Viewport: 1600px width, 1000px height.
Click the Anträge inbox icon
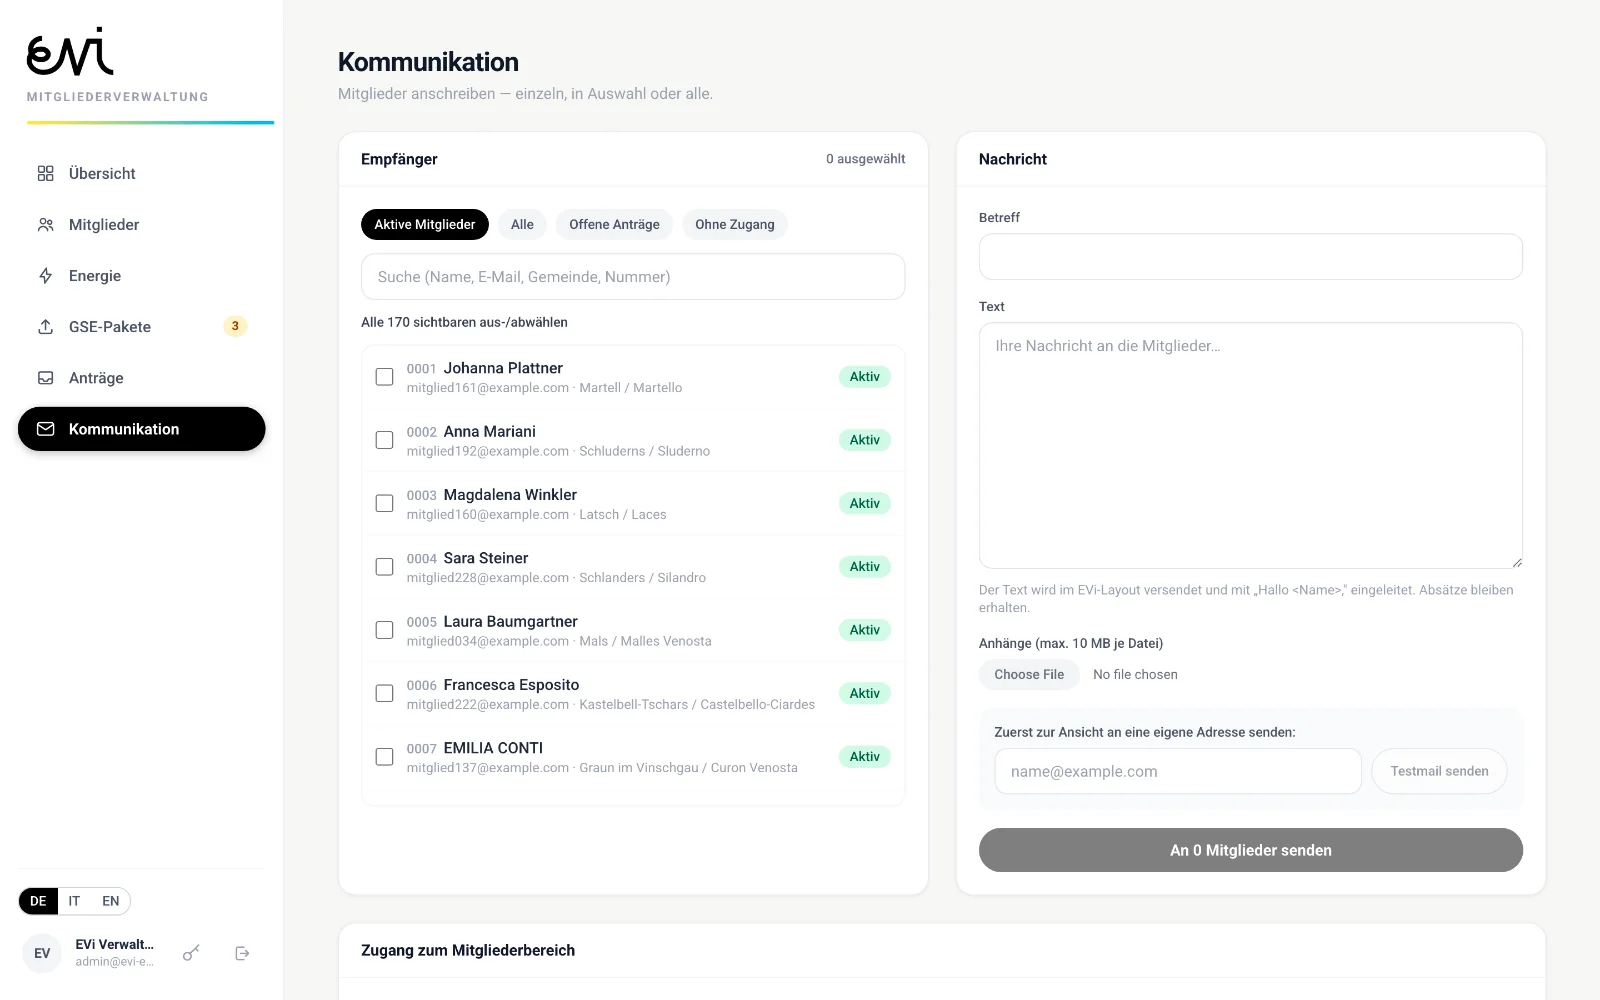coord(45,378)
